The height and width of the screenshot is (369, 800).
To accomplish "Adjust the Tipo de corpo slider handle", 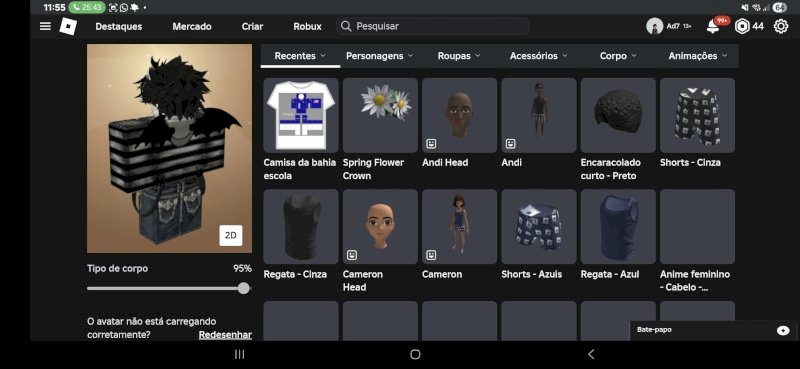I will (243, 288).
